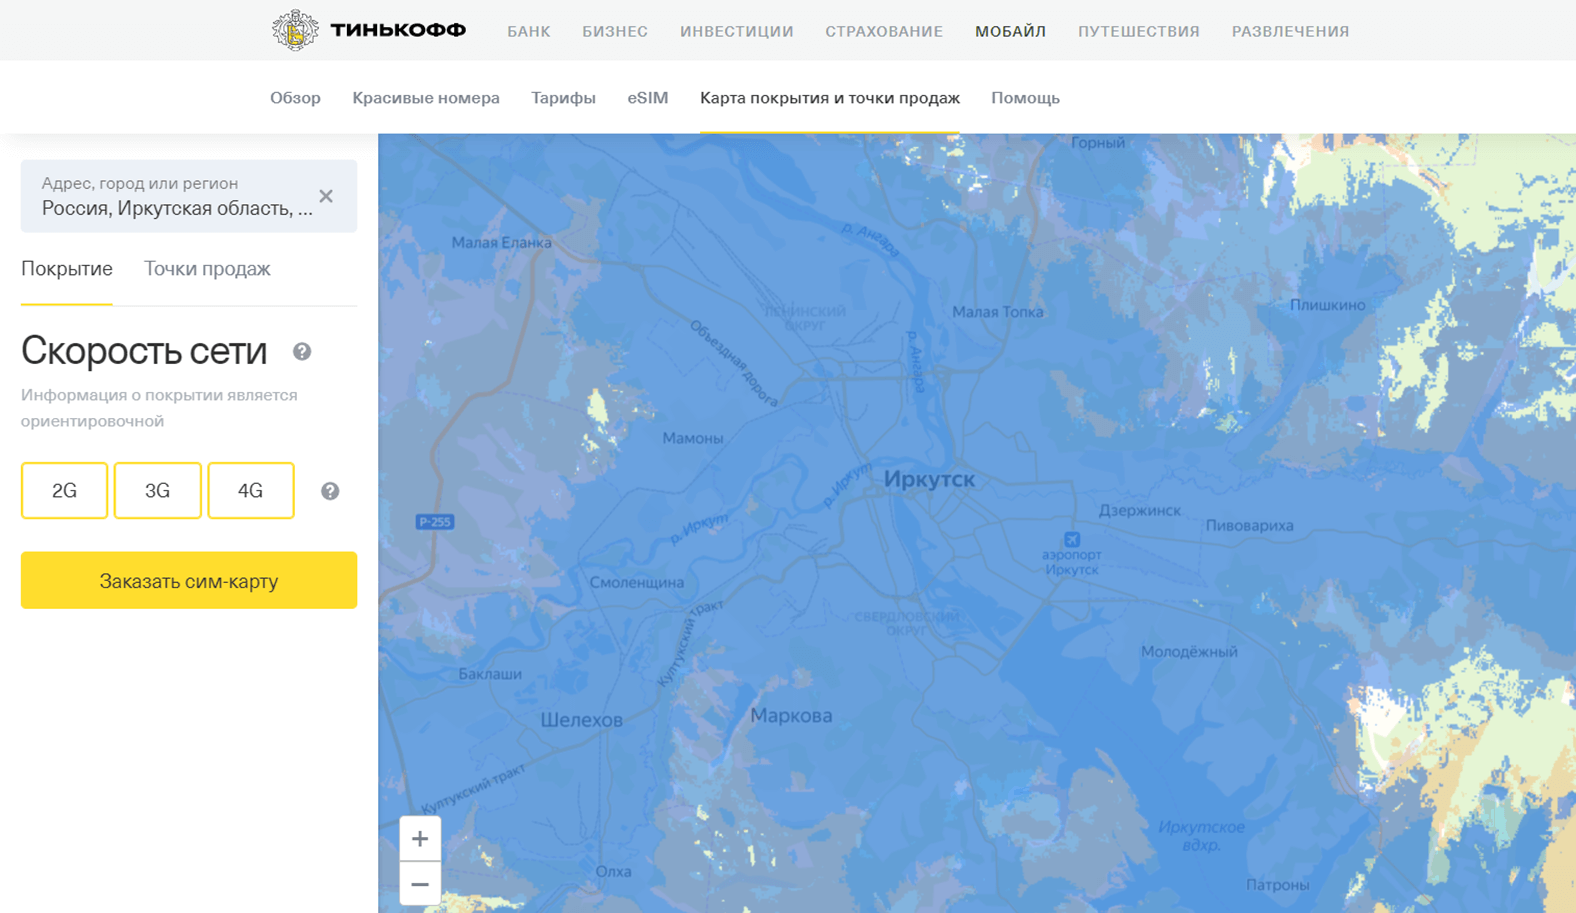Click the Tinkoff crest logo

(x=295, y=30)
